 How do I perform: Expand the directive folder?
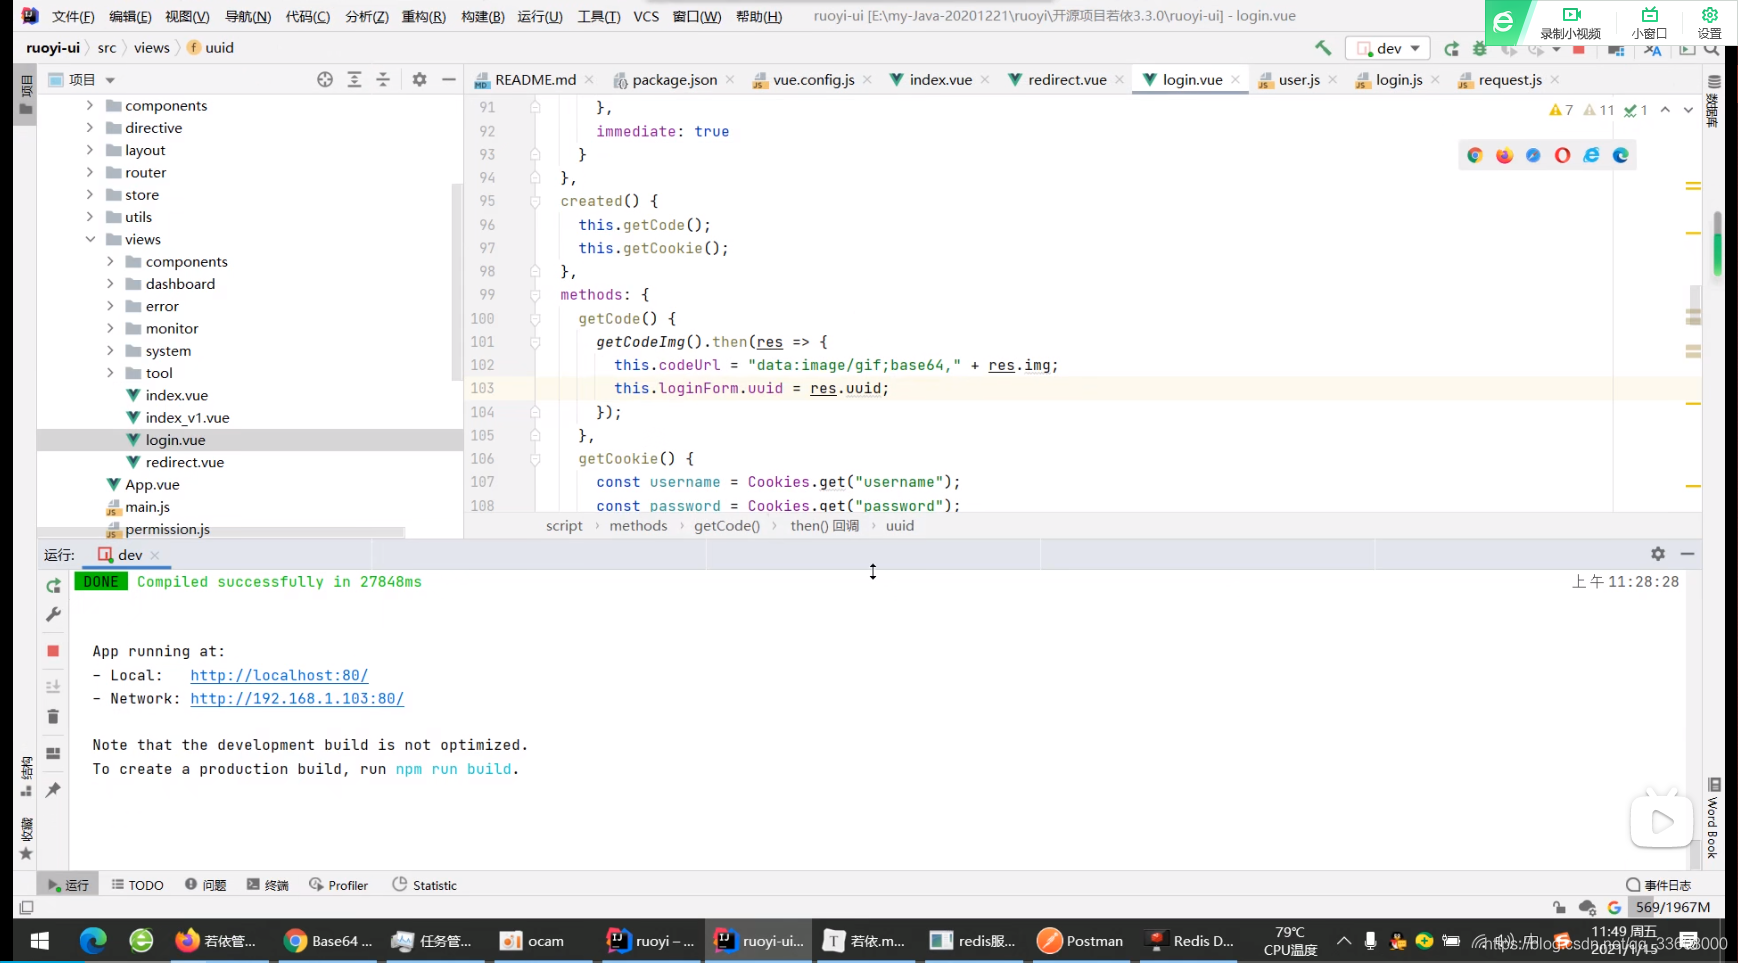[x=90, y=128]
